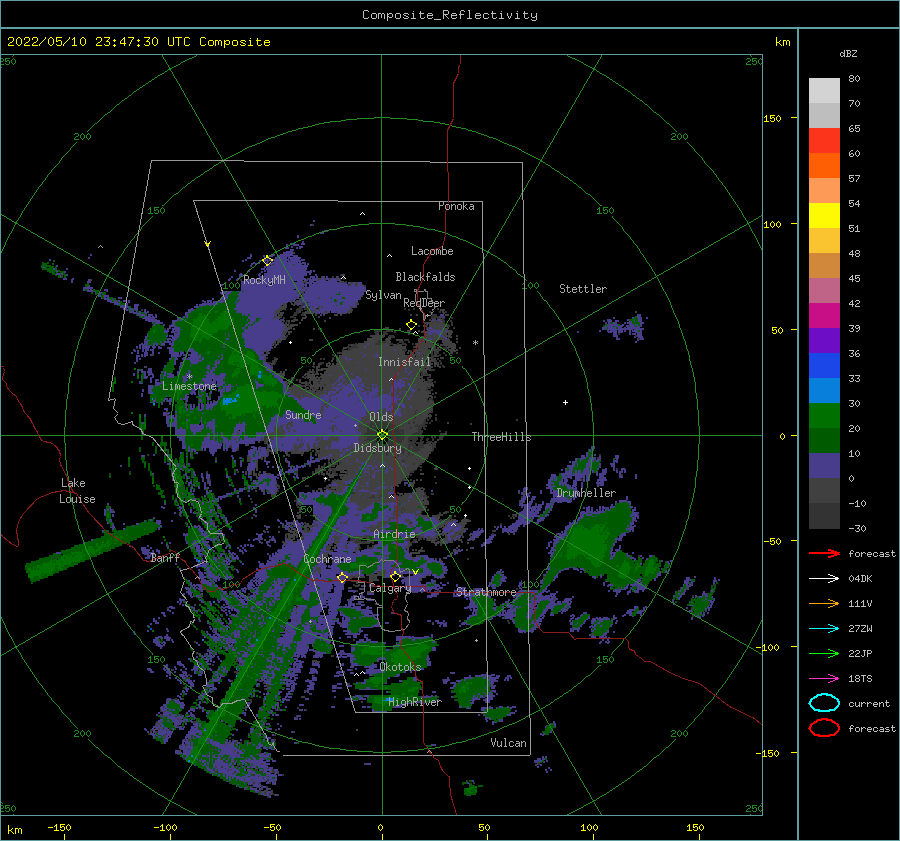Select the ThreeHills label
900x841 pixels.
pos(501,437)
